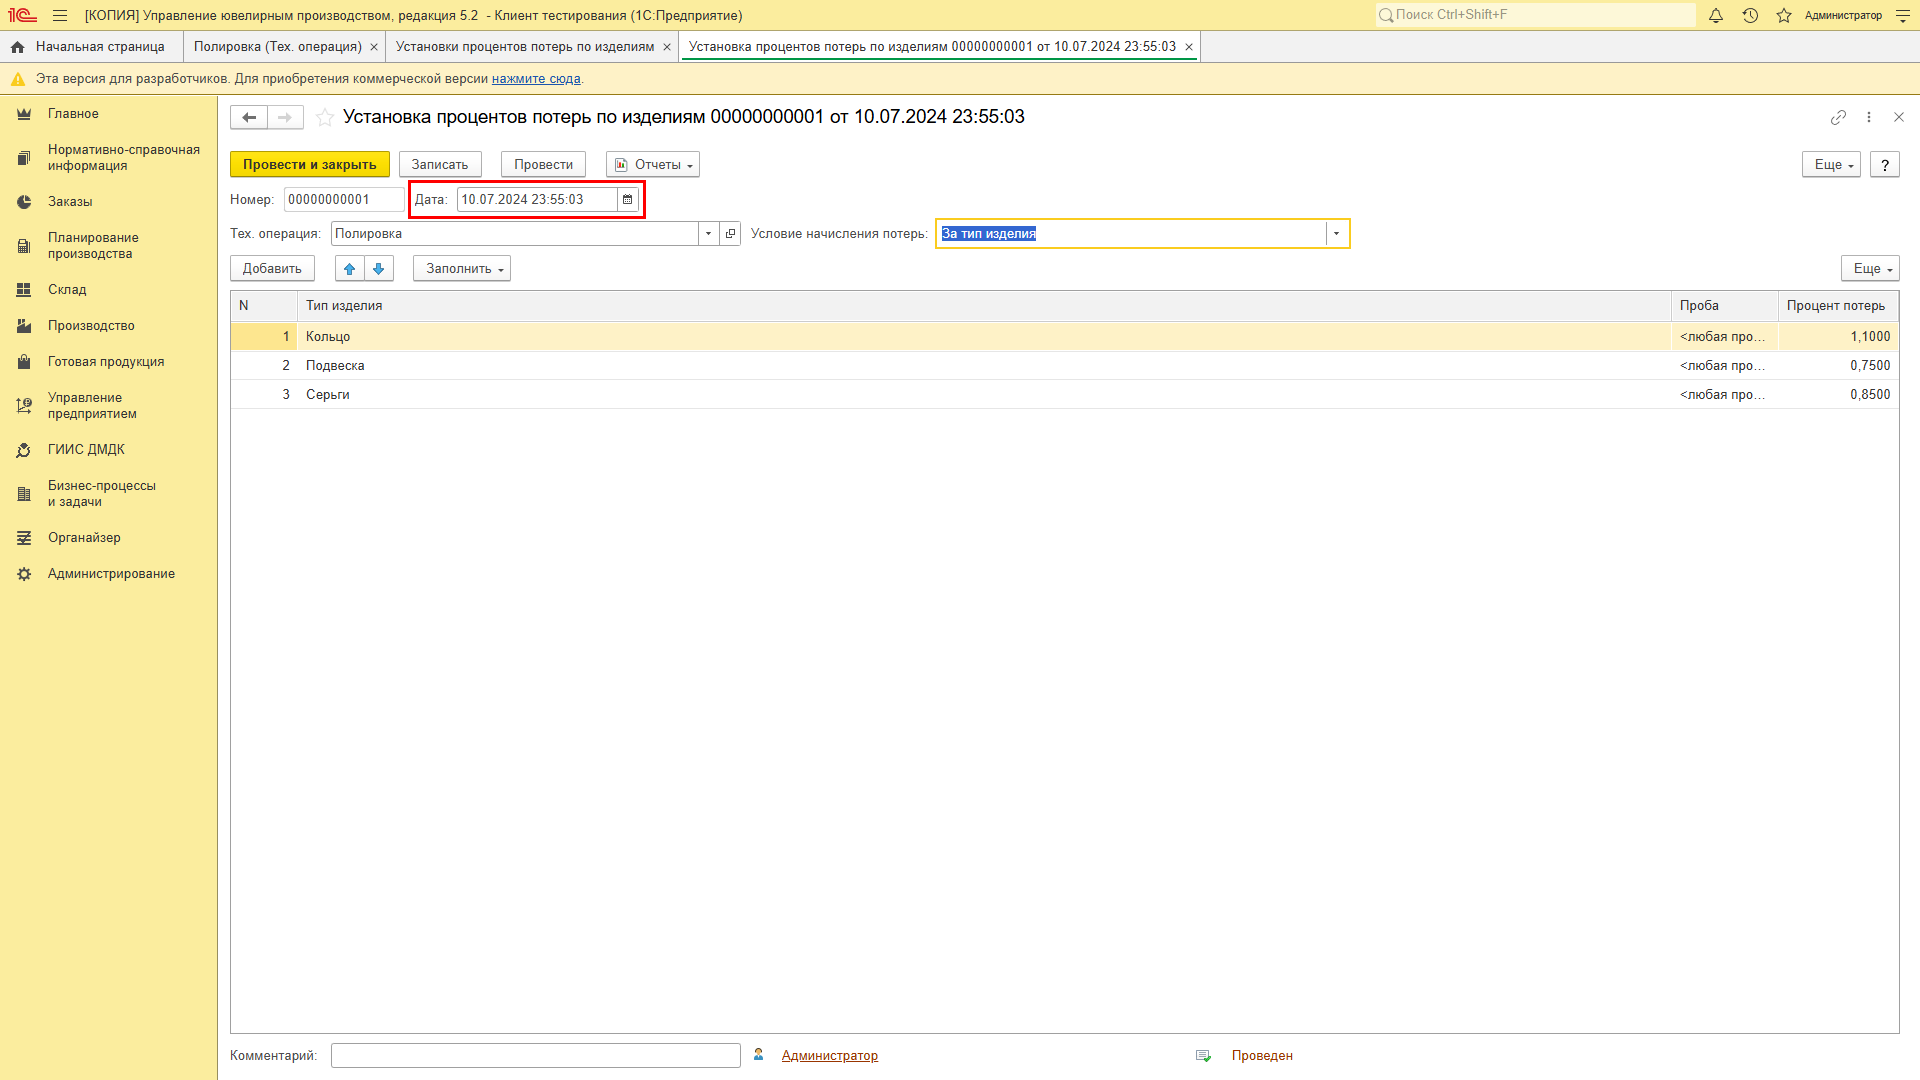Click the home icon of Начальная страница

tap(18, 47)
